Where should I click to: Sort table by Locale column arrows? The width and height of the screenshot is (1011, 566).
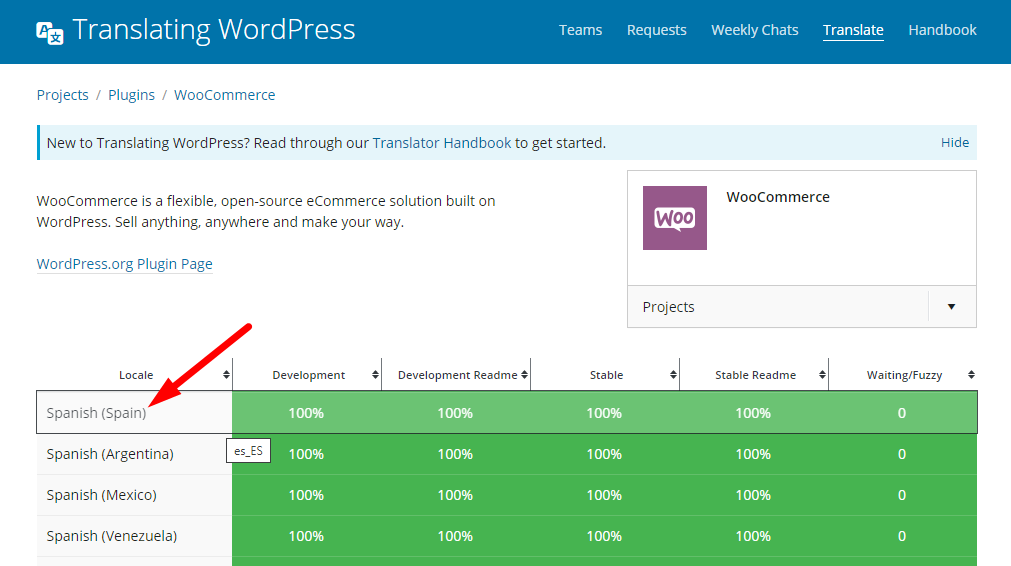coord(226,375)
